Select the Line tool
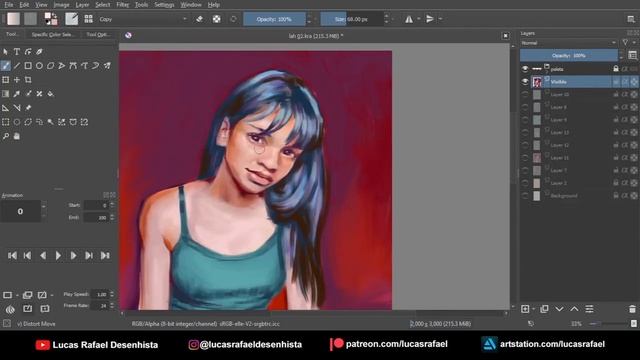640x360 pixels. coord(17,66)
